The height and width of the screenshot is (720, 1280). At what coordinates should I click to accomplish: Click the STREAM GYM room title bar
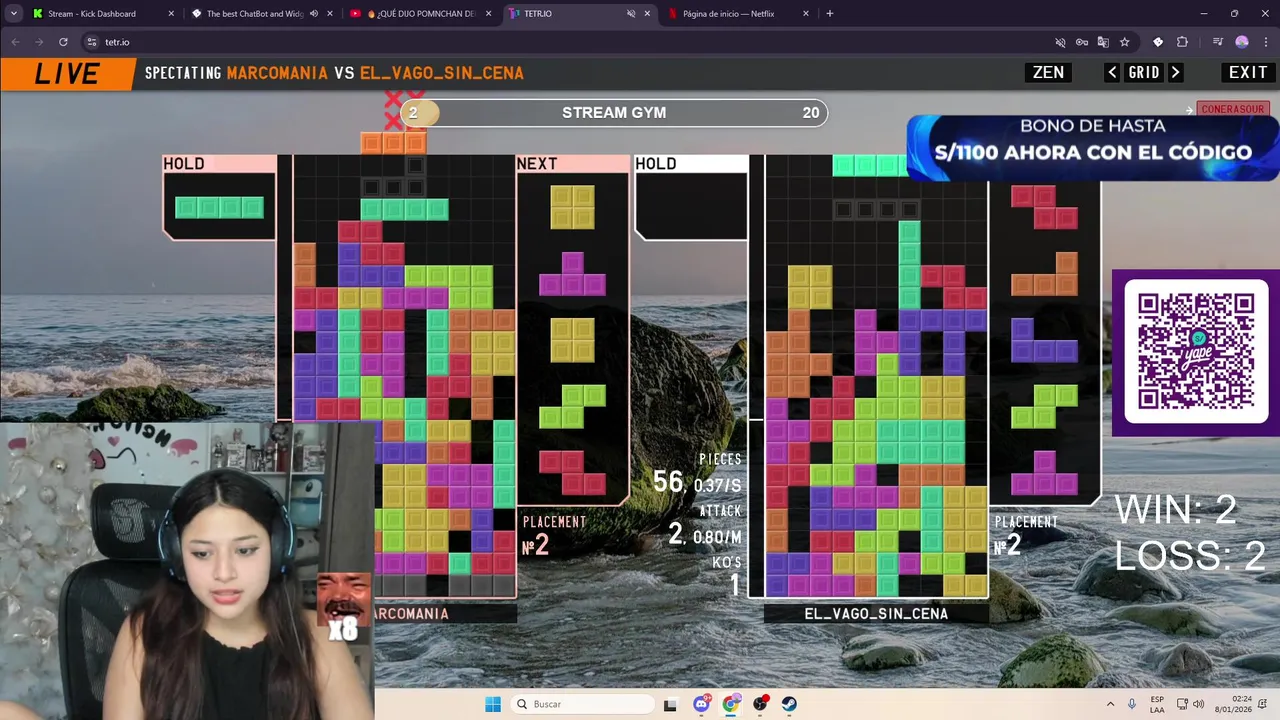(x=614, y=113)
